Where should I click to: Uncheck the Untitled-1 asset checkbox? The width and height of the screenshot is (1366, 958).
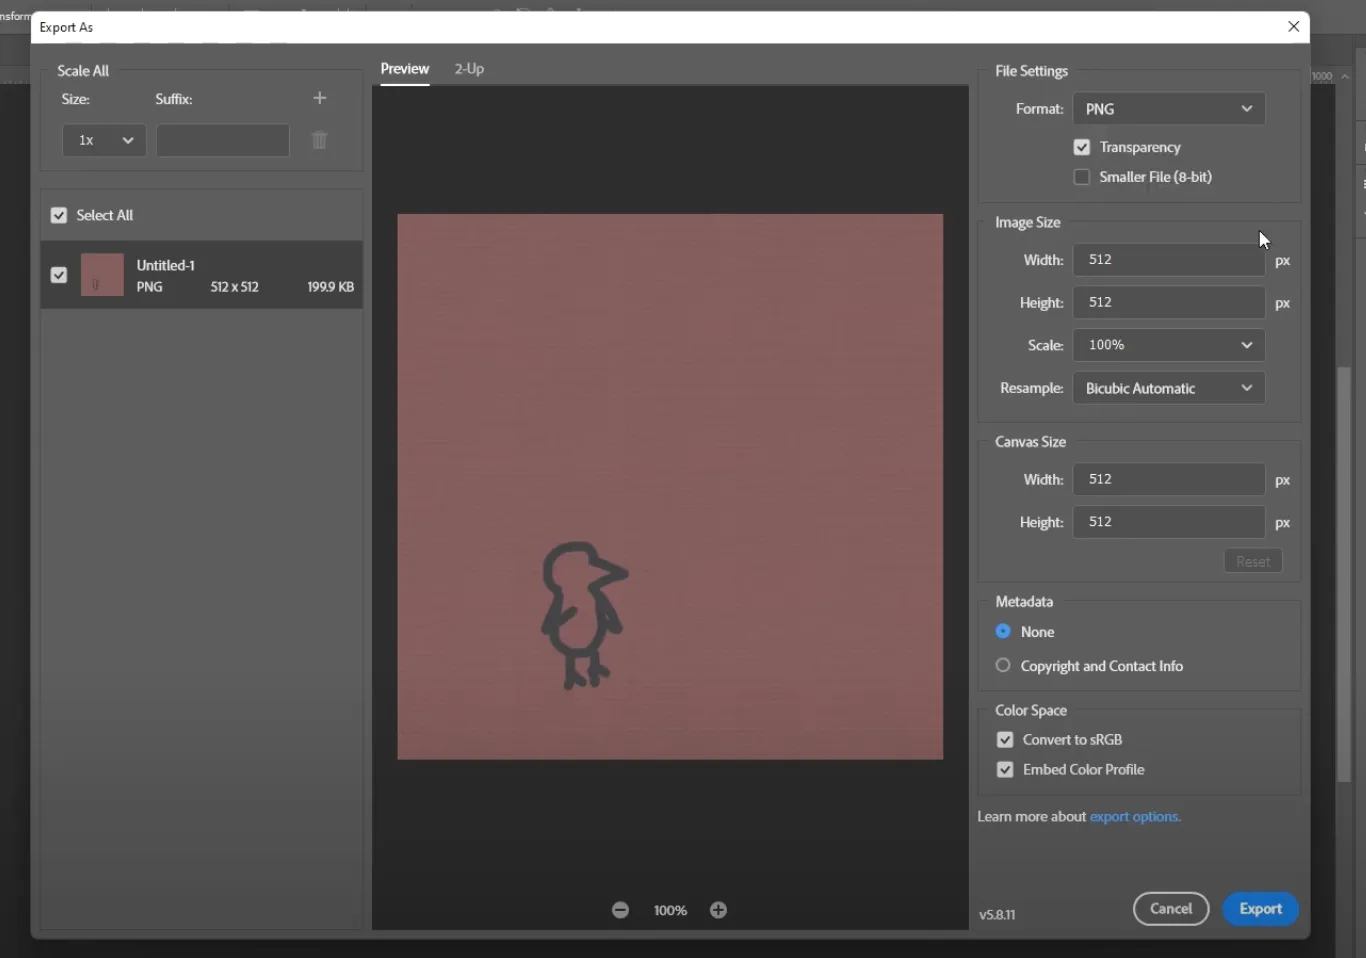click(59, 275)
